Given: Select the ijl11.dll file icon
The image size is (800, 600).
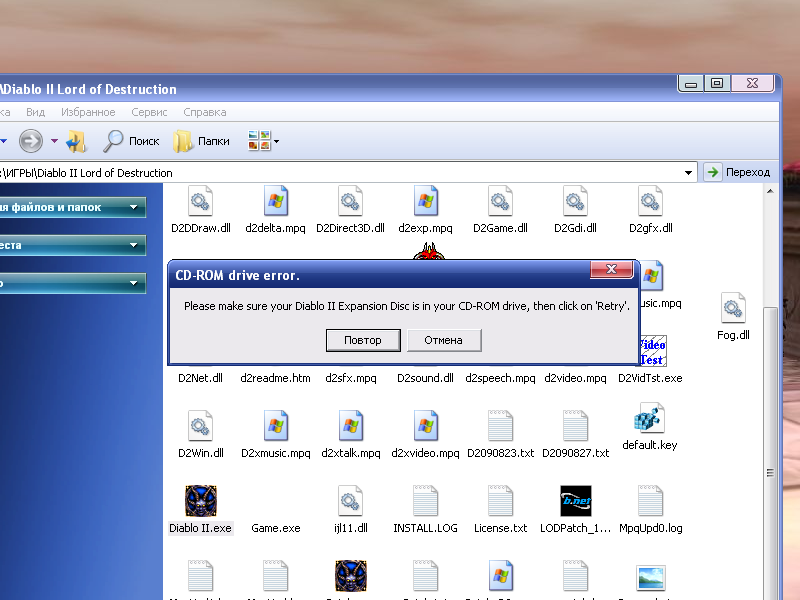Looking at the screenshot, I should coord(351,501).
